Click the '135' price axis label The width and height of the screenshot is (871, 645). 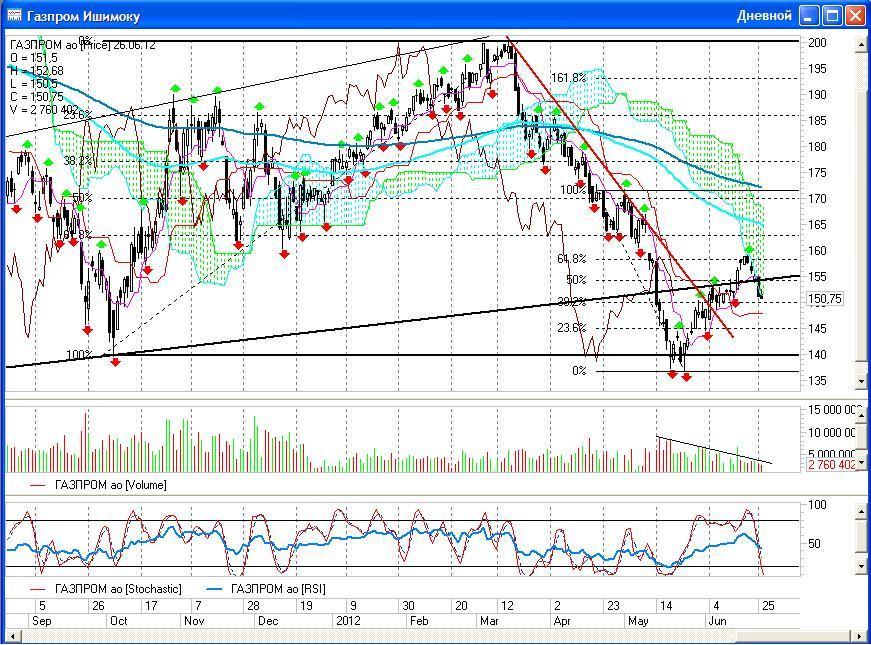click(x=817, y=381)
